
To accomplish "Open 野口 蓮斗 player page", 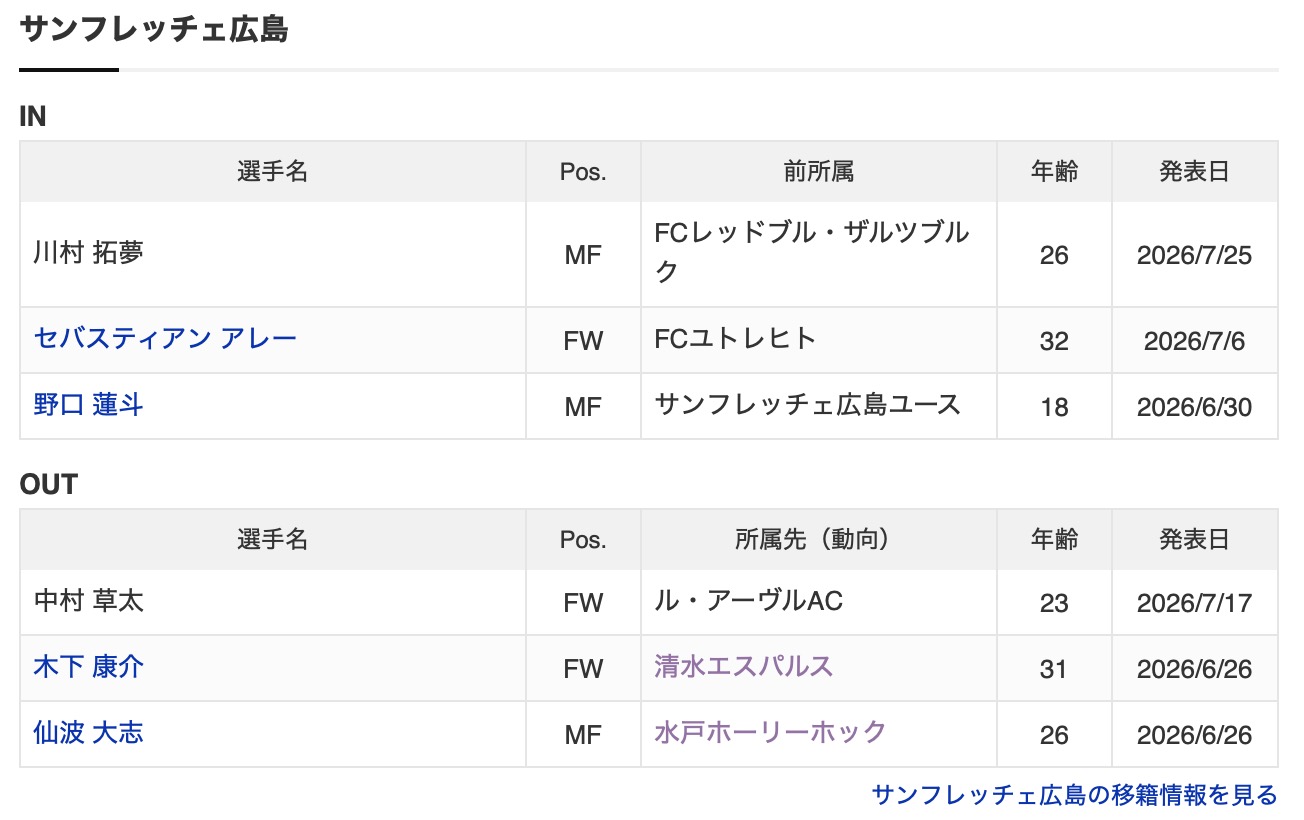I will (89, 404).
